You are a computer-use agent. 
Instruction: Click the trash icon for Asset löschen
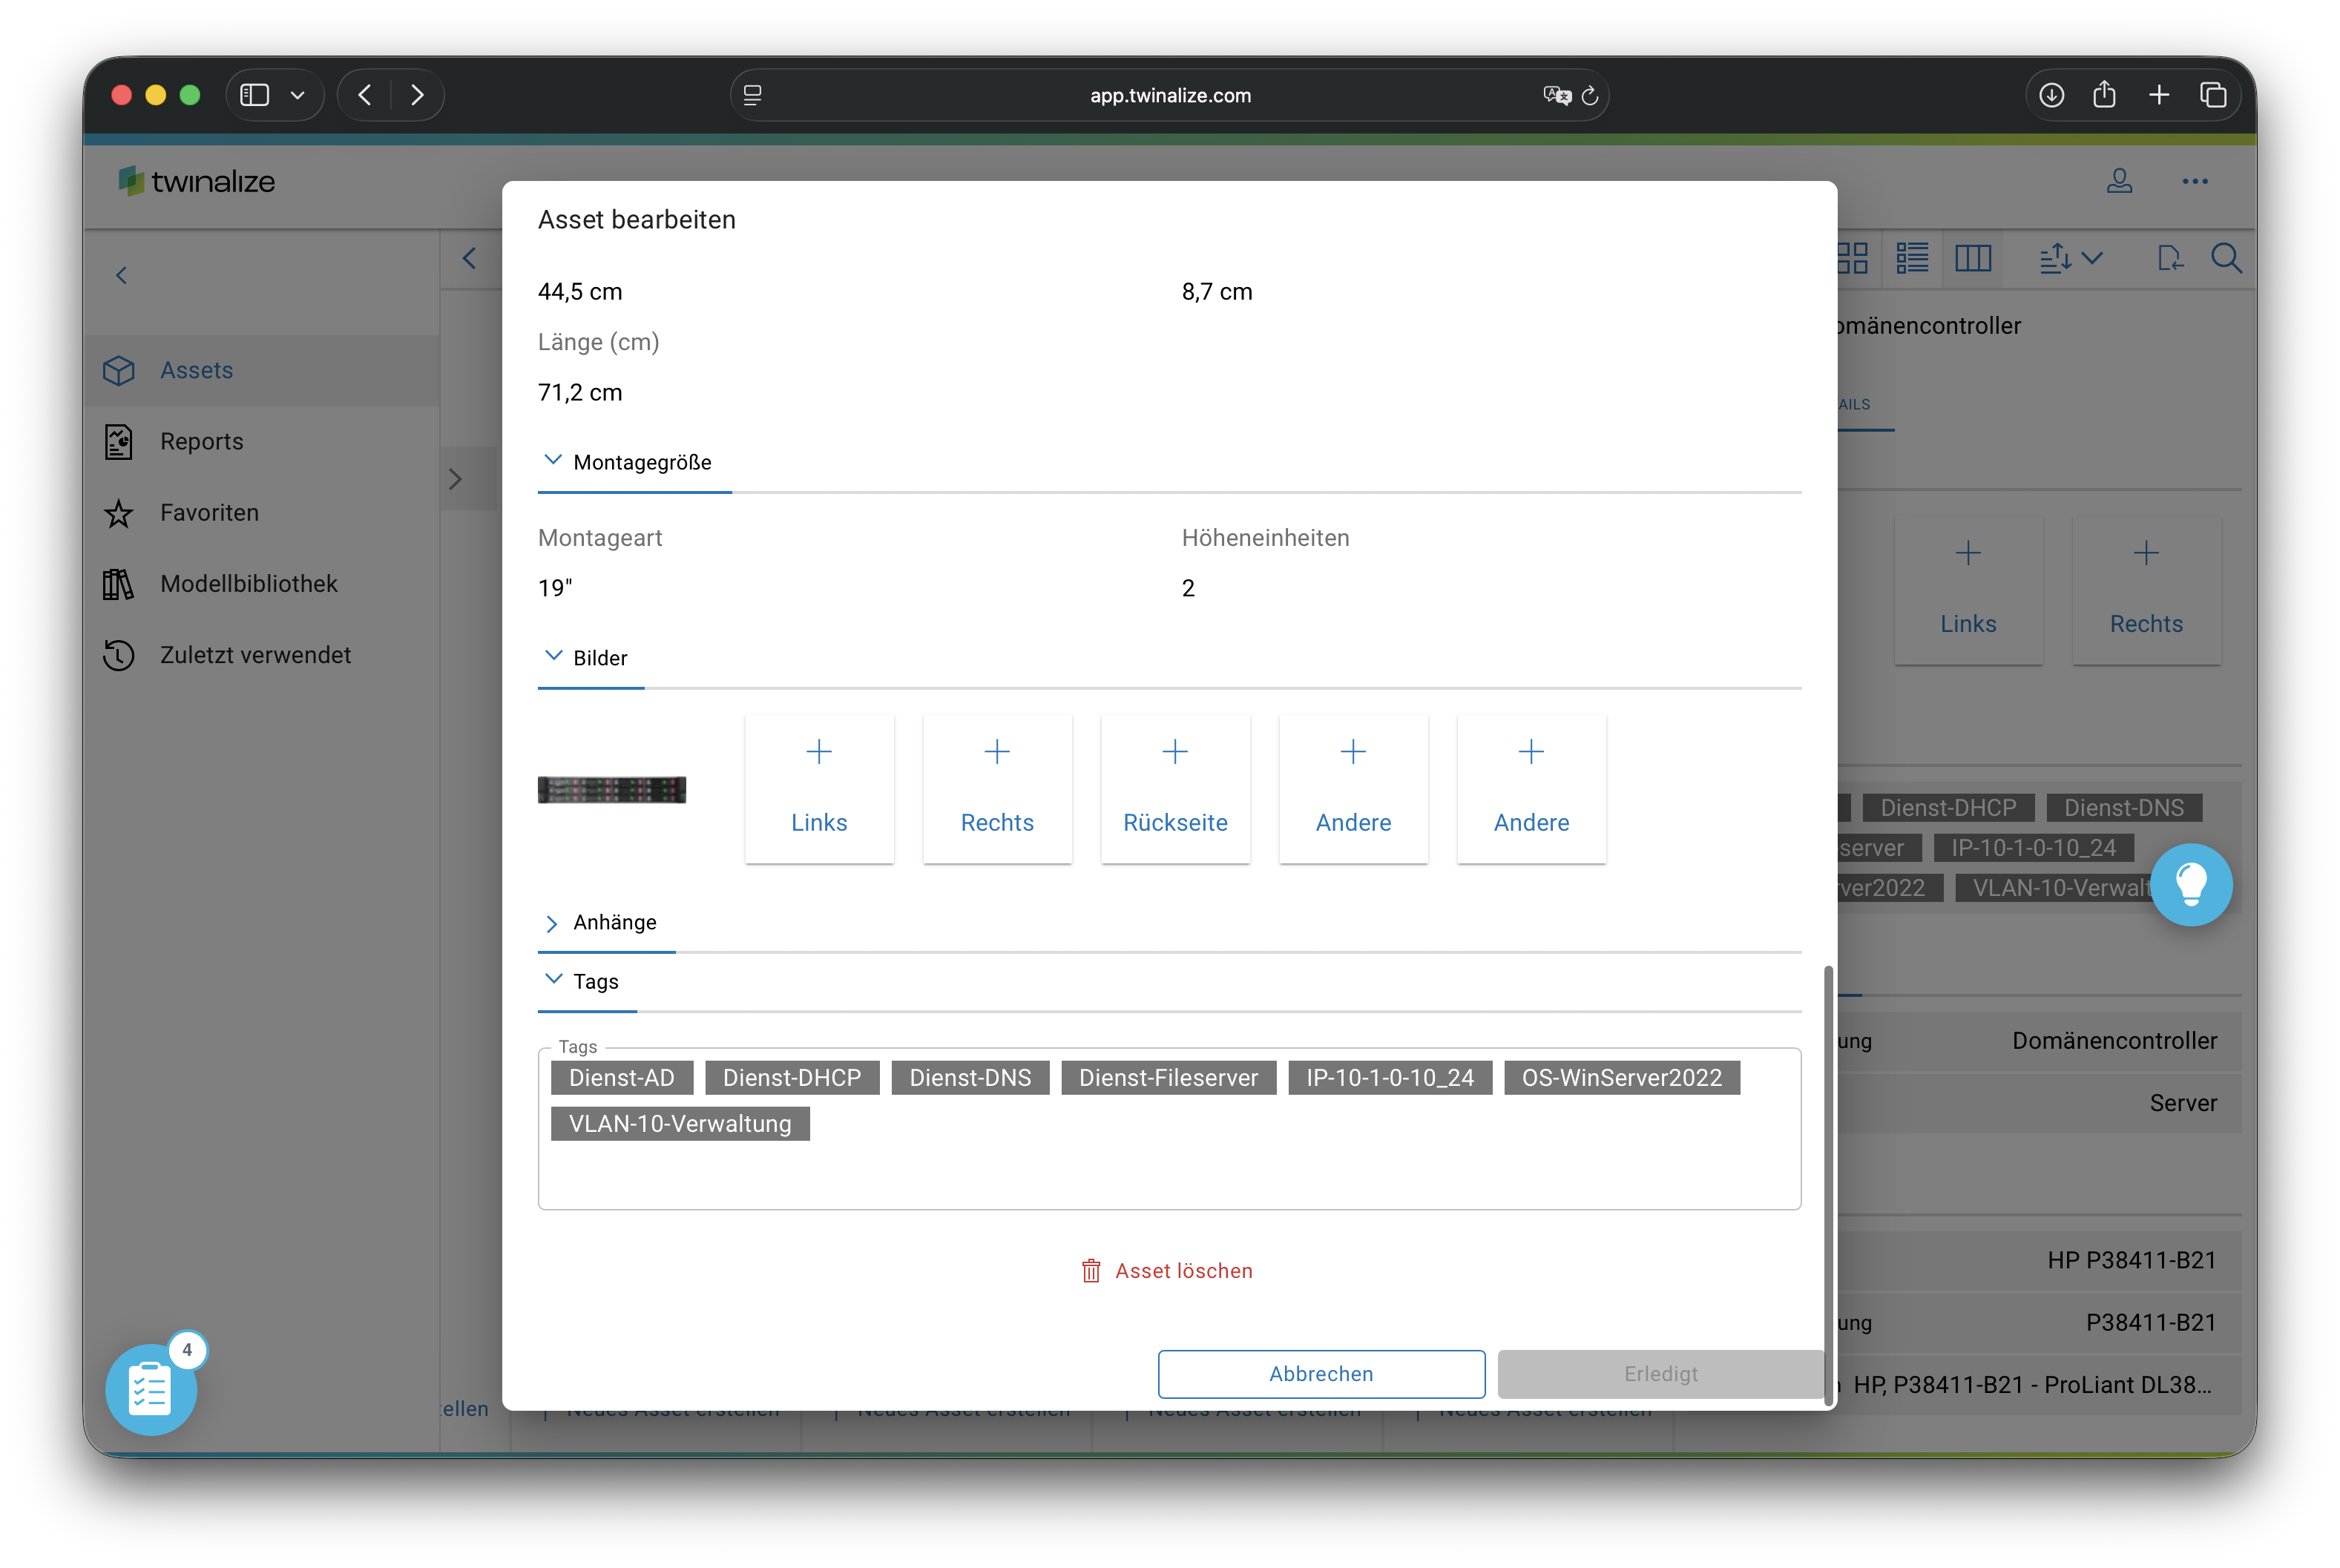1091,1271
